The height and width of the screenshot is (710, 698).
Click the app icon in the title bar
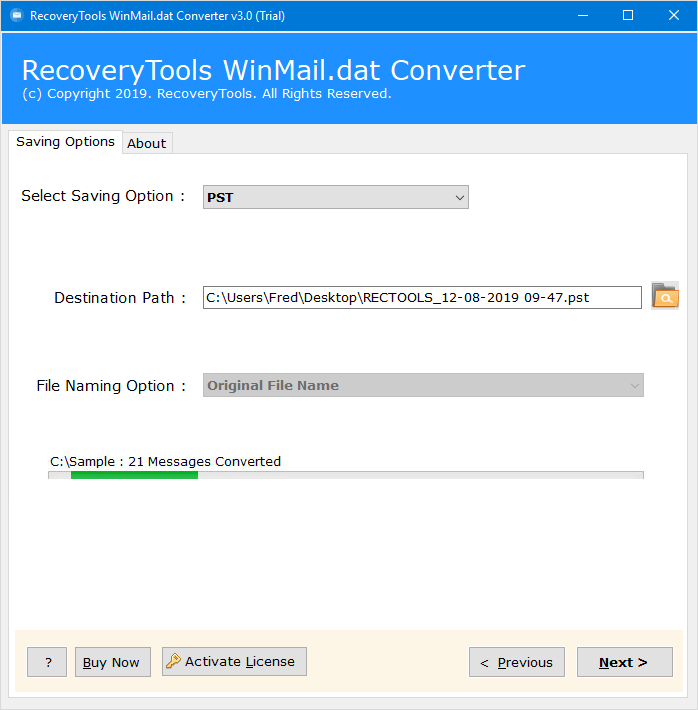(17, 15)
